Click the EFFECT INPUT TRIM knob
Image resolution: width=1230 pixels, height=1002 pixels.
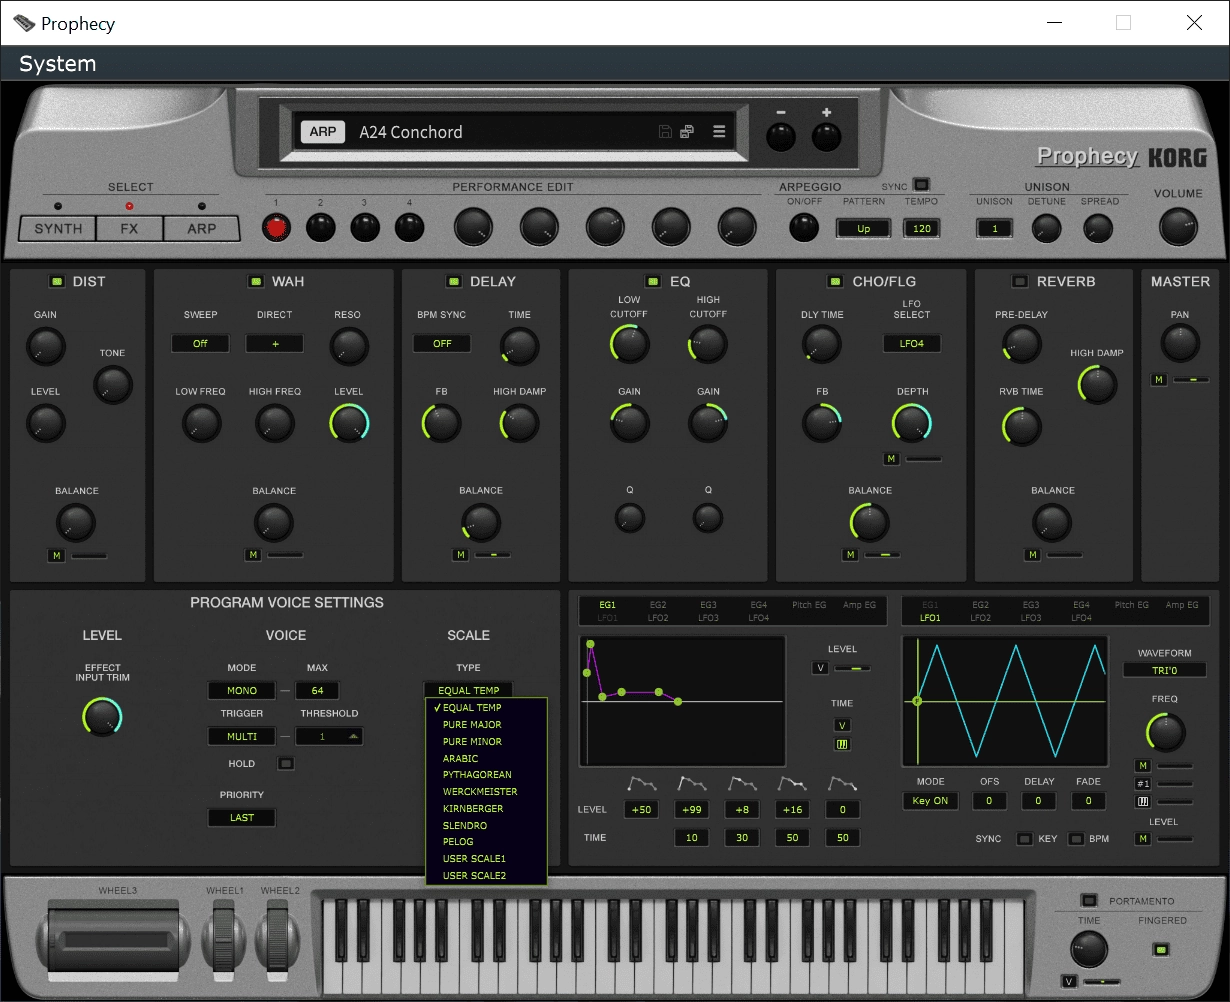point(102,717)
